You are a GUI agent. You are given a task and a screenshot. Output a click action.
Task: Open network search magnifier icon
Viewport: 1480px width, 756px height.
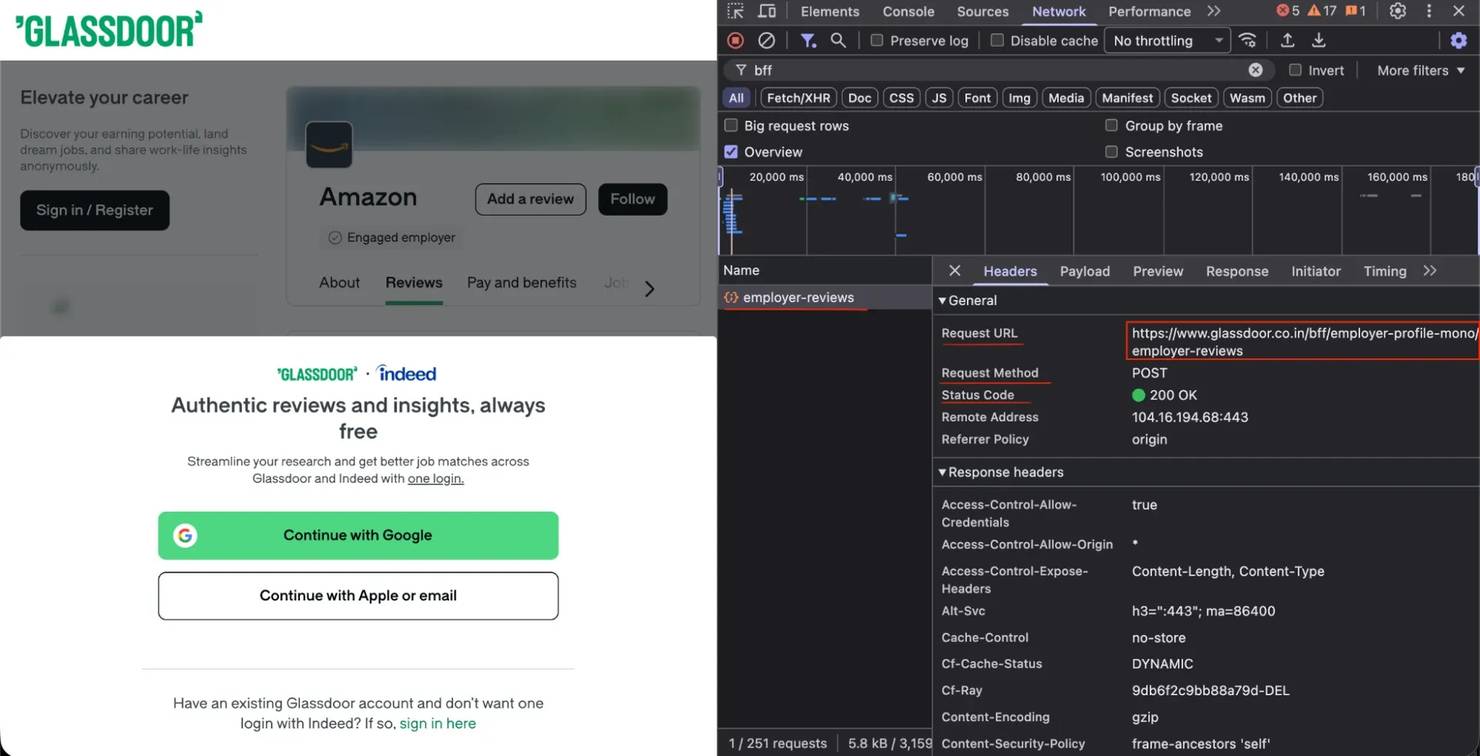[x=838, y=40]
